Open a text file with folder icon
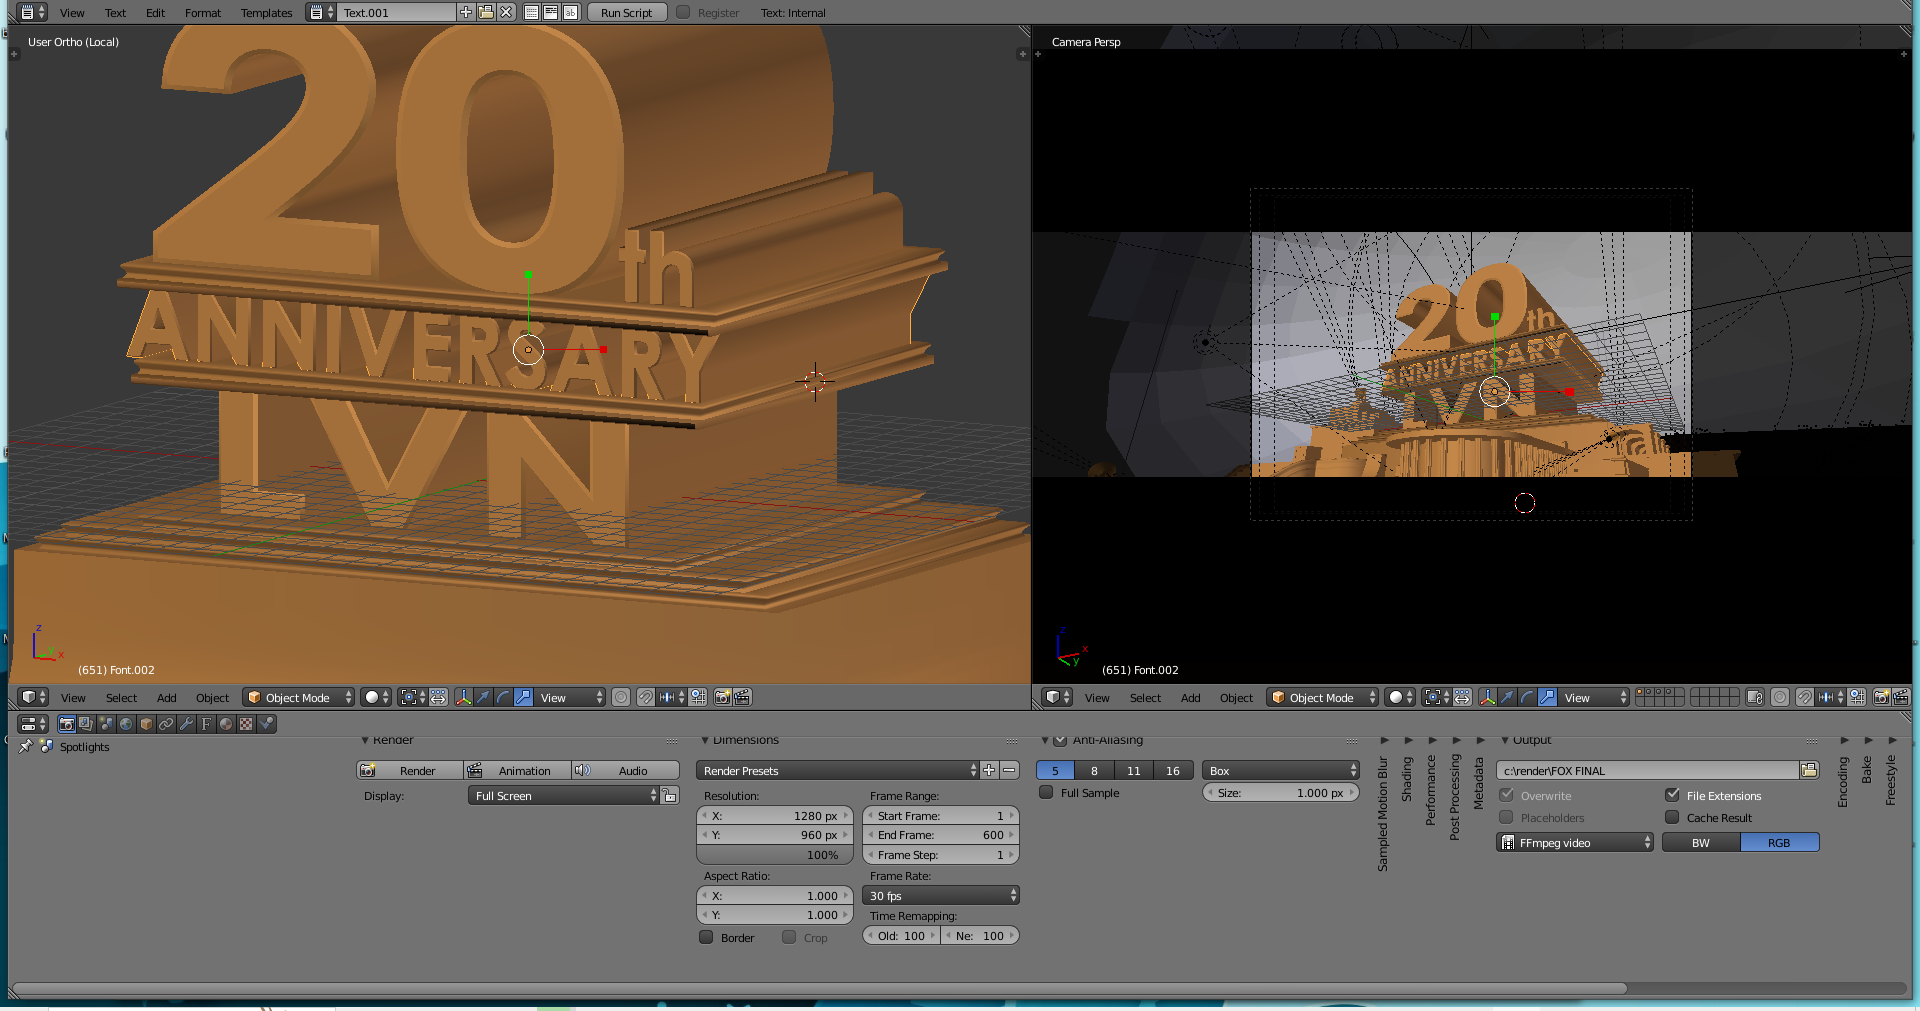 pyautogui.click(x=486, y=13)
